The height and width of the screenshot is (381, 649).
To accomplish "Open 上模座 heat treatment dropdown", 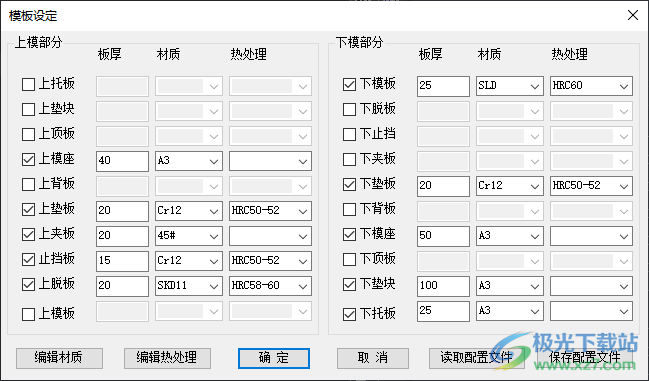I will pos(270,161).
